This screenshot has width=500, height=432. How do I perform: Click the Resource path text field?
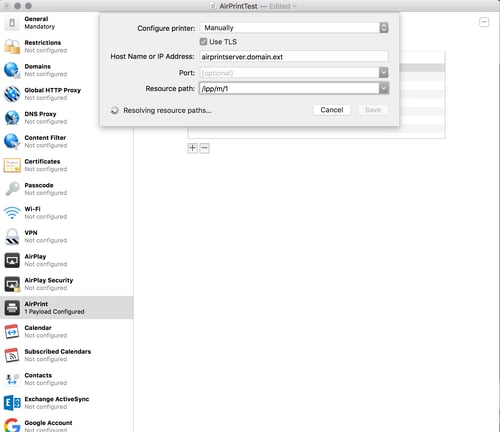(x=289, y=88)
